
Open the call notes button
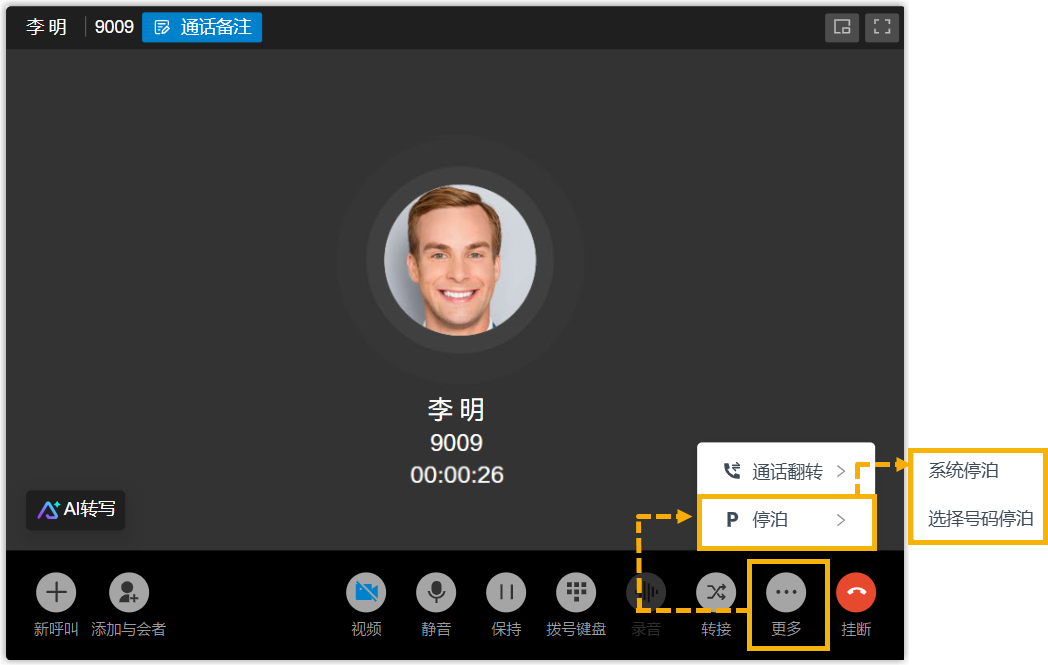point(202,27)
